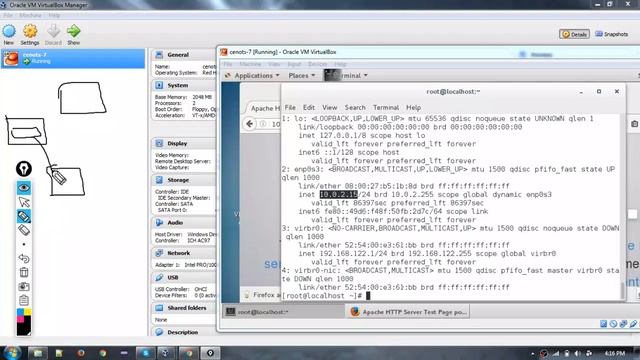Click the clipboard icon in annotation toolbar
Viewport: 640px width, 360px height.
coord(24,300)
